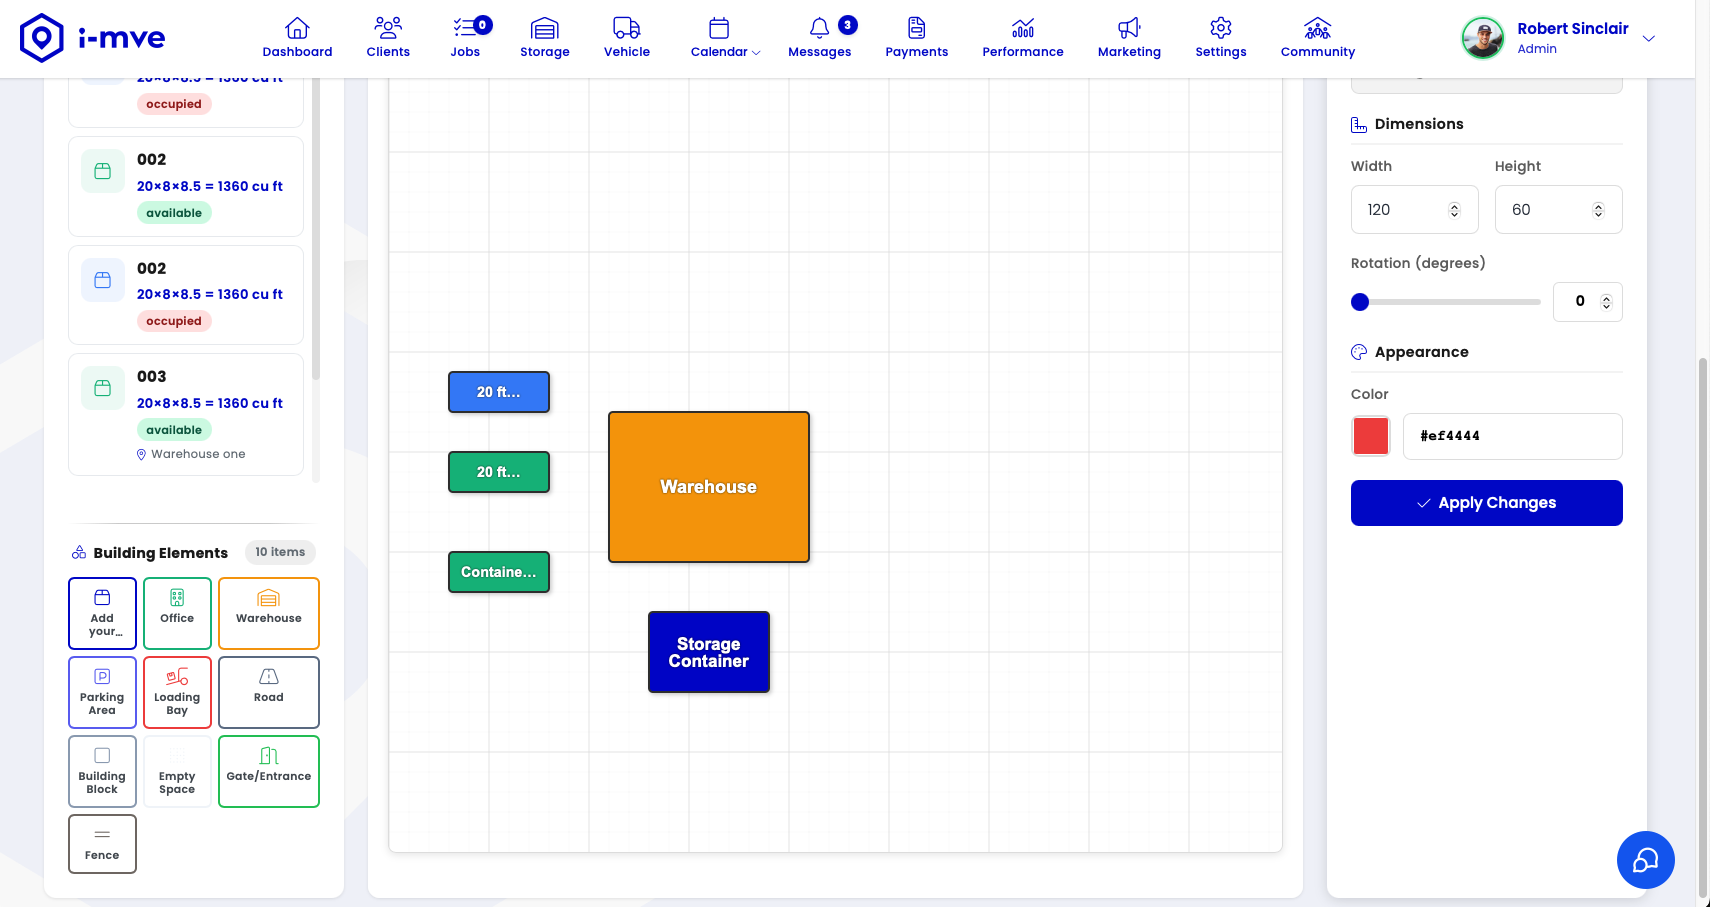The width and height of the screenshot is (1710, 907).
Task: Open the Dashboard home icon
Action: pos(297,27)
